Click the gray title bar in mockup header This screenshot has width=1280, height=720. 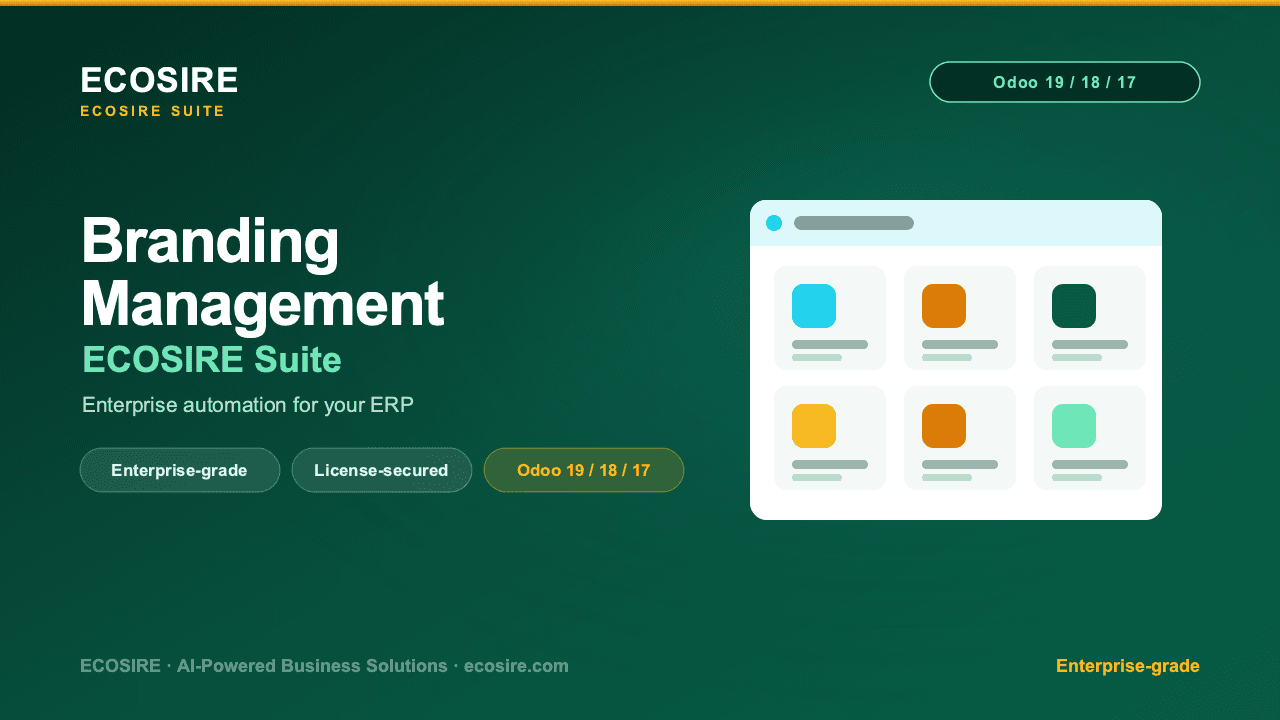pos(854,223)
